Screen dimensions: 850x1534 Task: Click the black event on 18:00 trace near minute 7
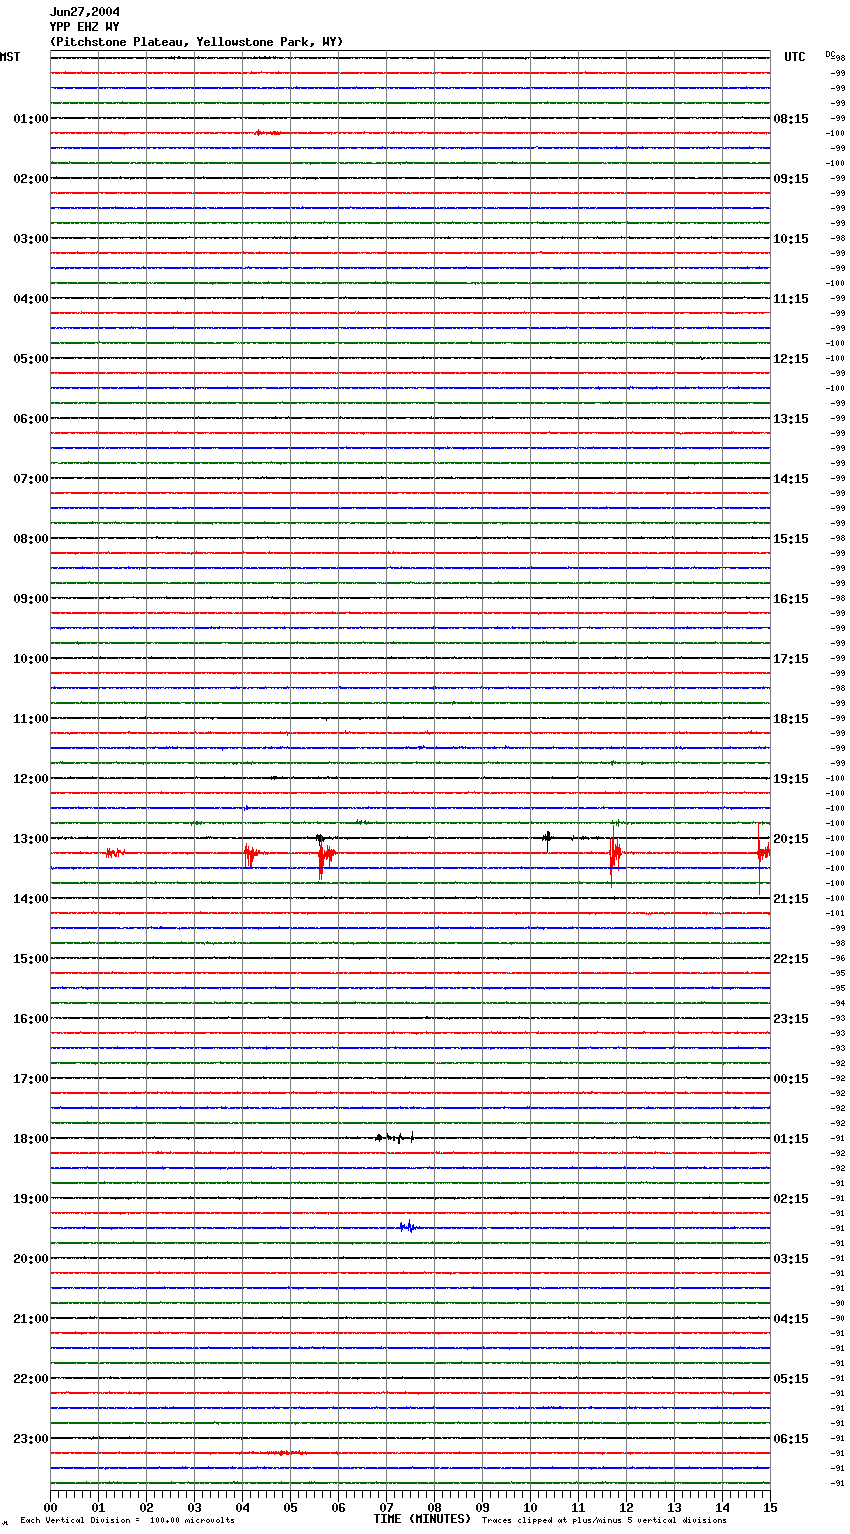tap(394, 1138)
